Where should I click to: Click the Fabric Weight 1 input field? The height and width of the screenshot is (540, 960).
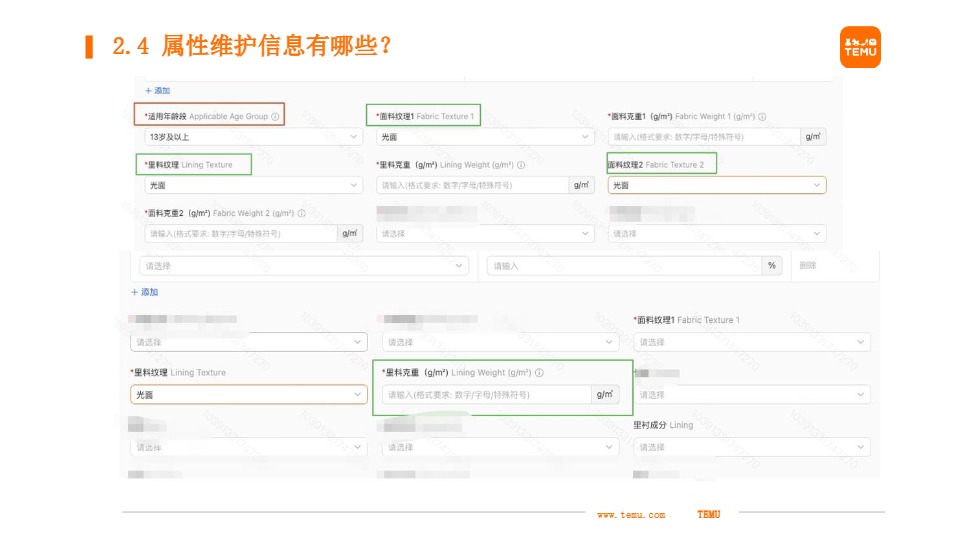[x=704, y=137]
